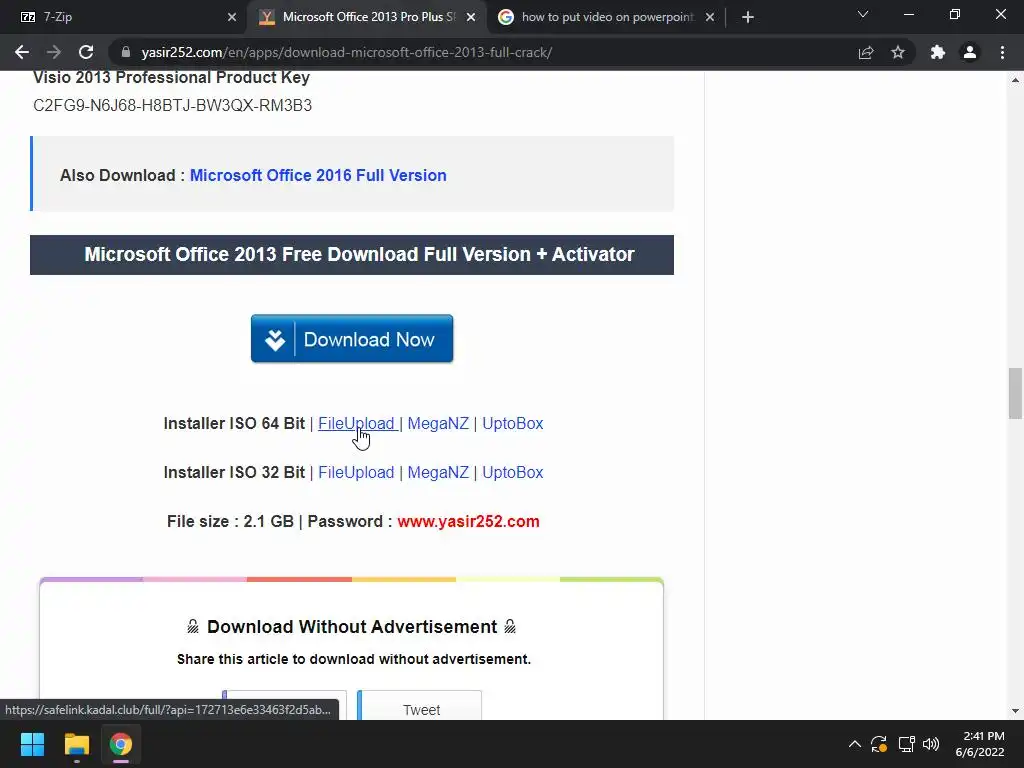This screenshot has width=1024, height=768.
Task: Open Microsoft Office 2016 Full Version link
Action: 318,176
